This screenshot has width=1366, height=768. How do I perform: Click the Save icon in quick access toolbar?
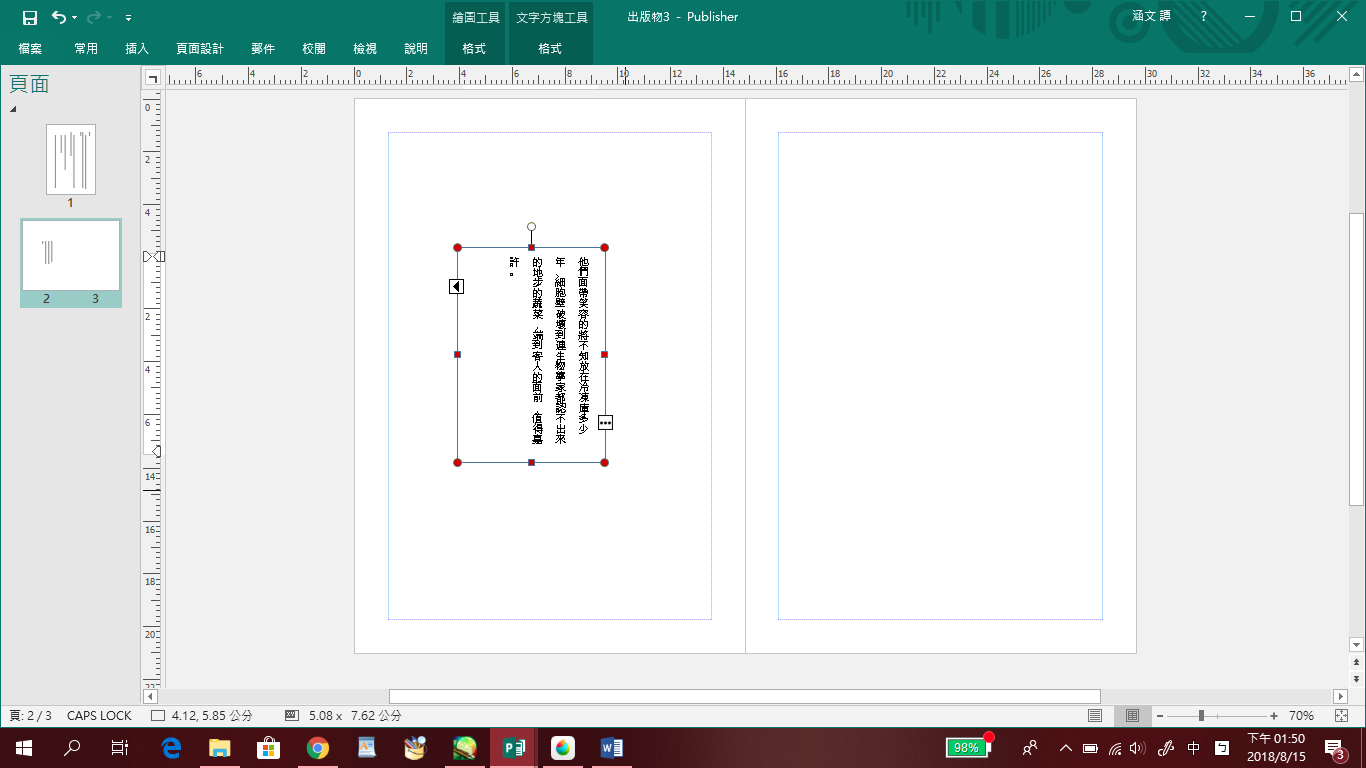pos(30,17)
